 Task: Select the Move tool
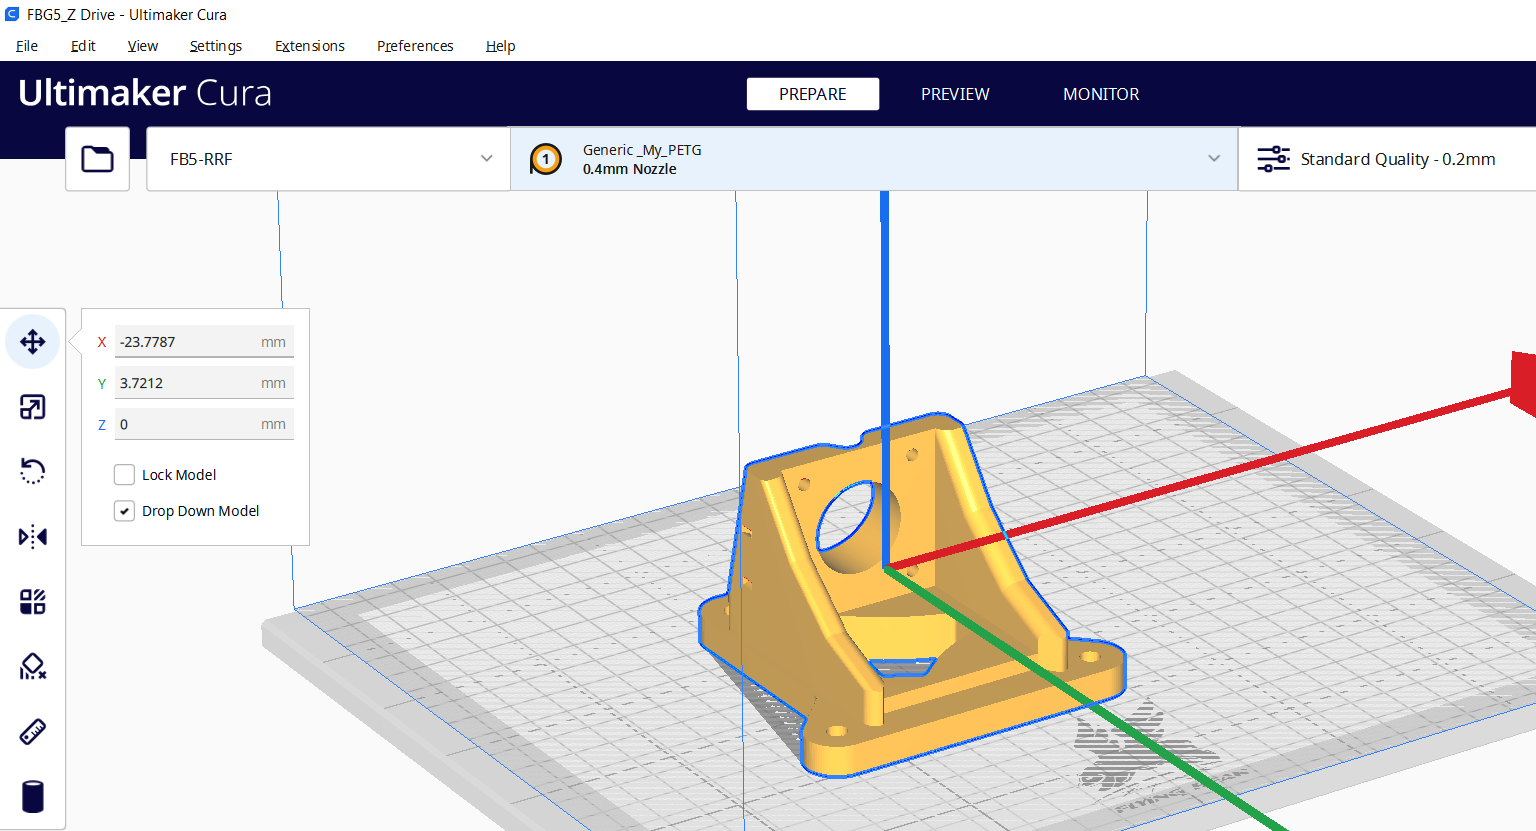[x=32, y=341]
